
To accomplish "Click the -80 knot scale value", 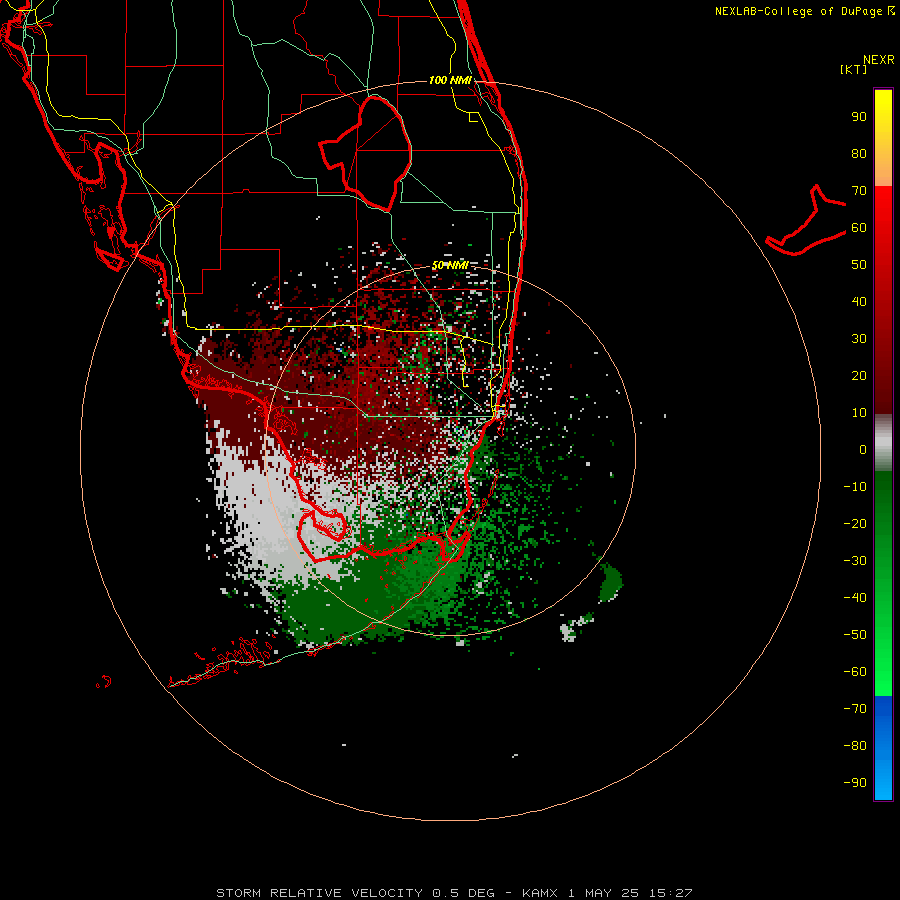I will [x=855, y=746].
